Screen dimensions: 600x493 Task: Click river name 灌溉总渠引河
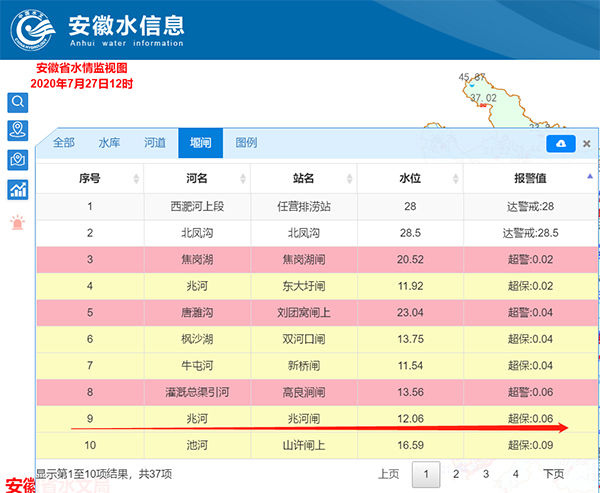point(197,392)
